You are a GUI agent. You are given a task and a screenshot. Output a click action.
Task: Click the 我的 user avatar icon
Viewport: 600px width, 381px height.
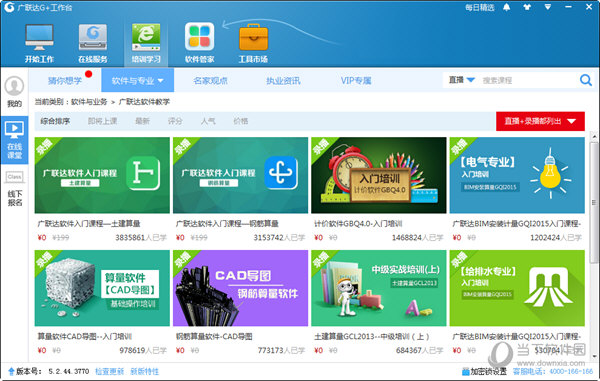tap(14, 86)
